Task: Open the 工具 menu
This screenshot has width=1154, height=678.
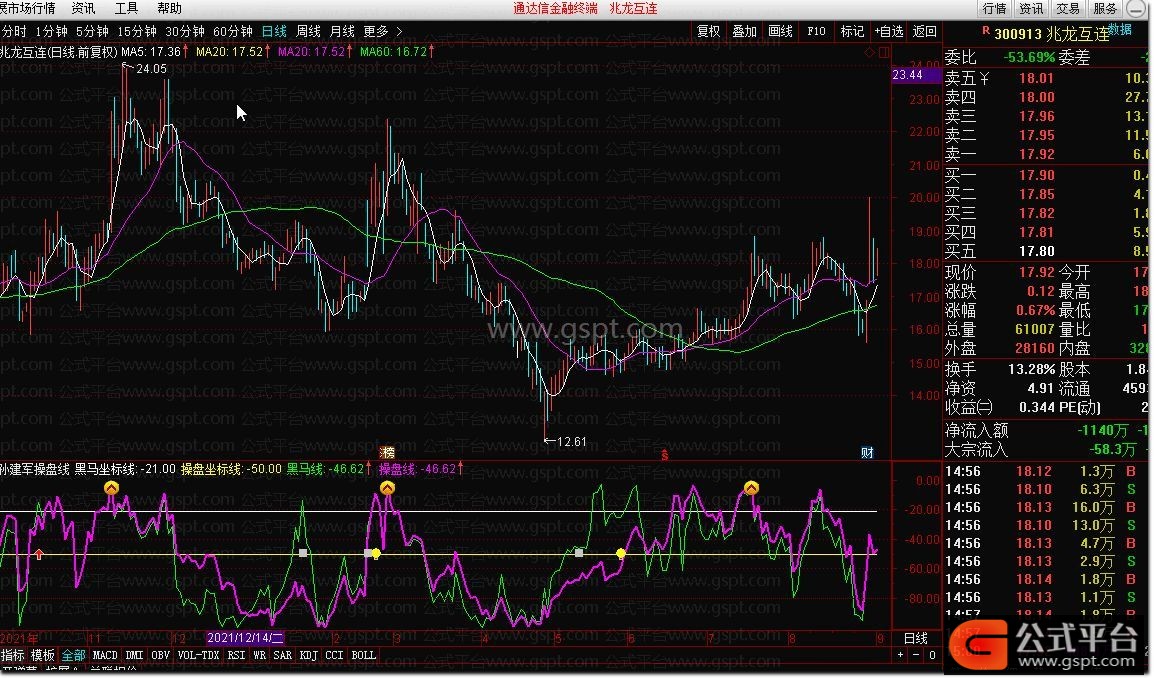Action: point(127,8)
